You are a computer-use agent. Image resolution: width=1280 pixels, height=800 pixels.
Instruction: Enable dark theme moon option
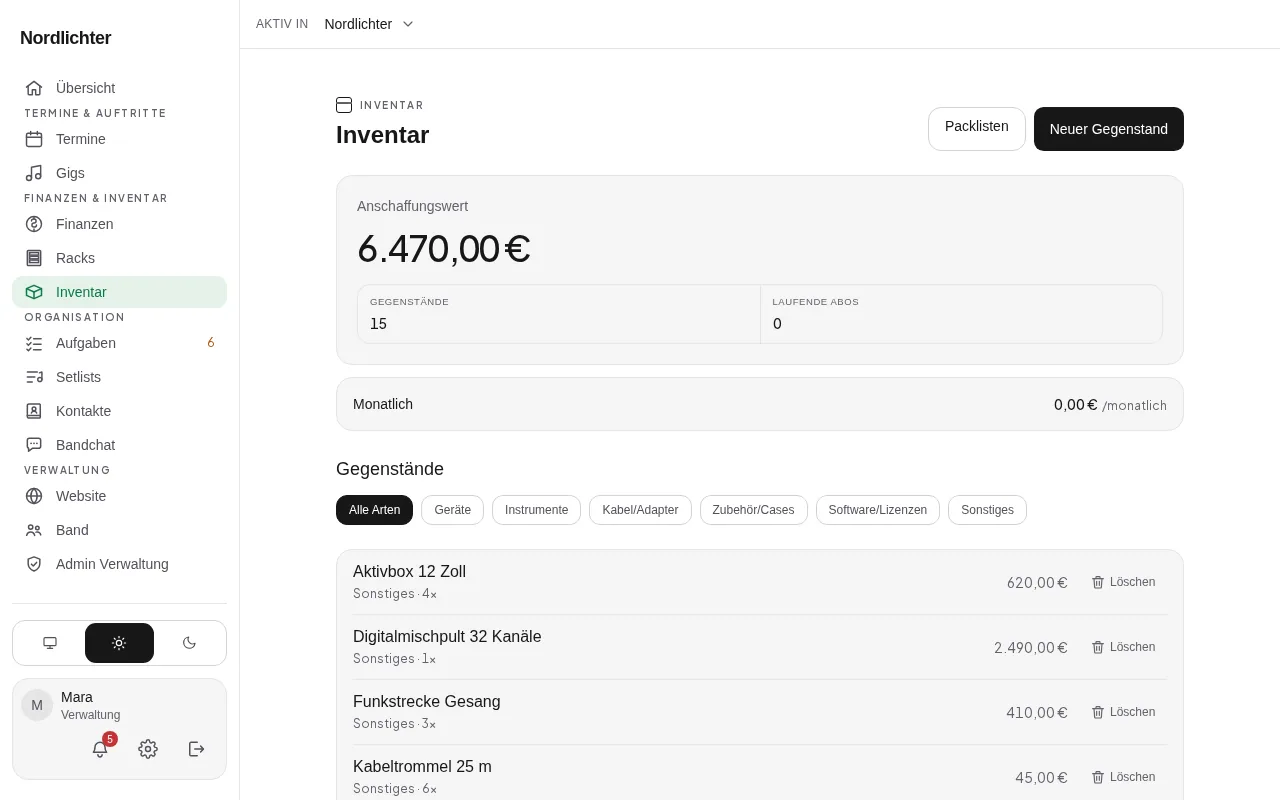click(x=189, y=643)
